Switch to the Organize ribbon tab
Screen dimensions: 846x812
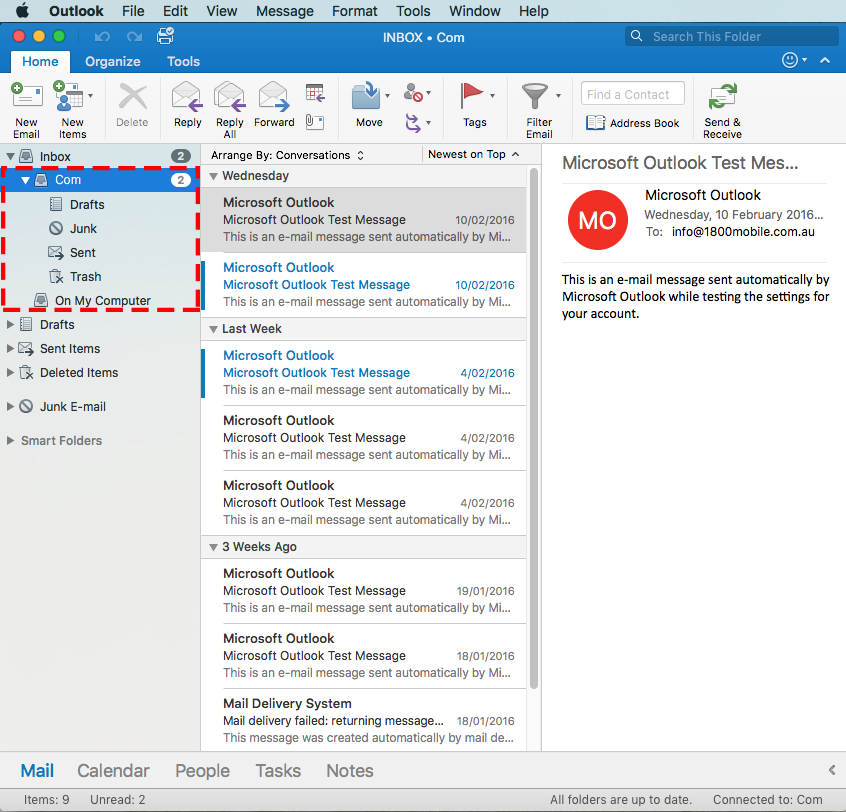pyautogui.click(x=113, y=62)
